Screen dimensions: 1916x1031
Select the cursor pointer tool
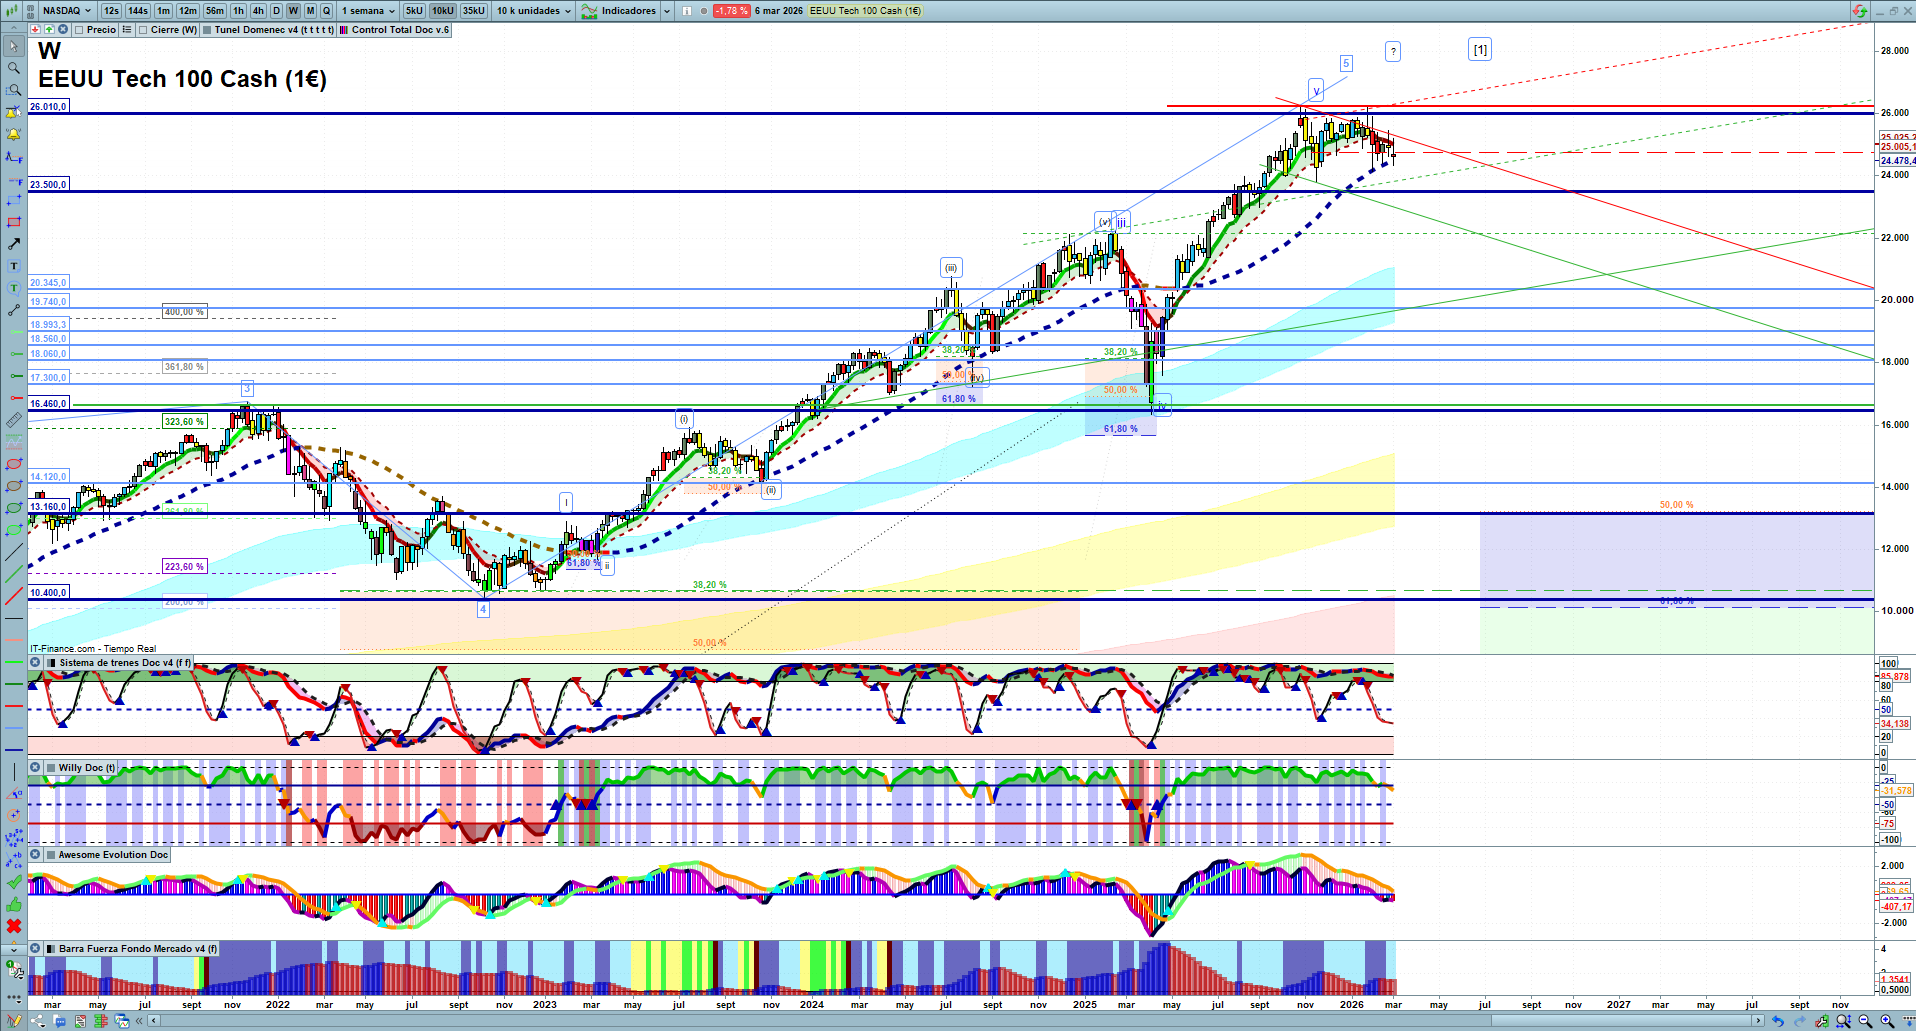point(14,46)
